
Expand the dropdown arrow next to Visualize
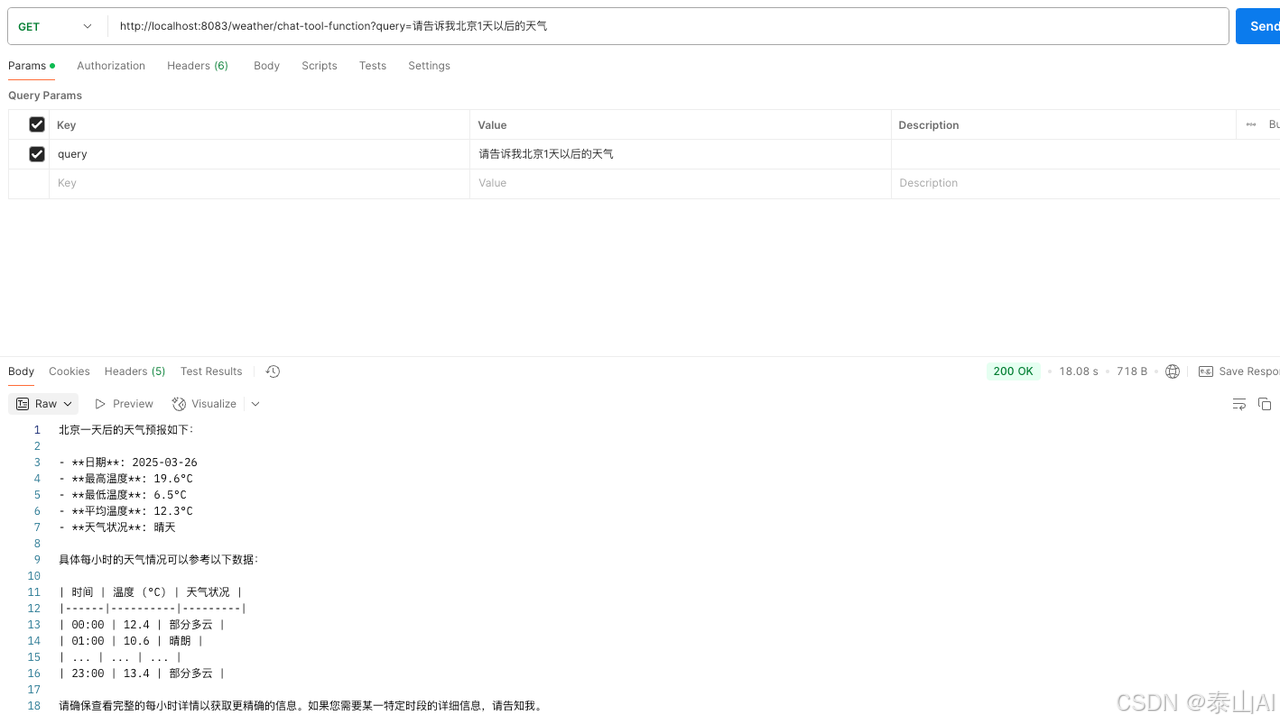point(255,404)
